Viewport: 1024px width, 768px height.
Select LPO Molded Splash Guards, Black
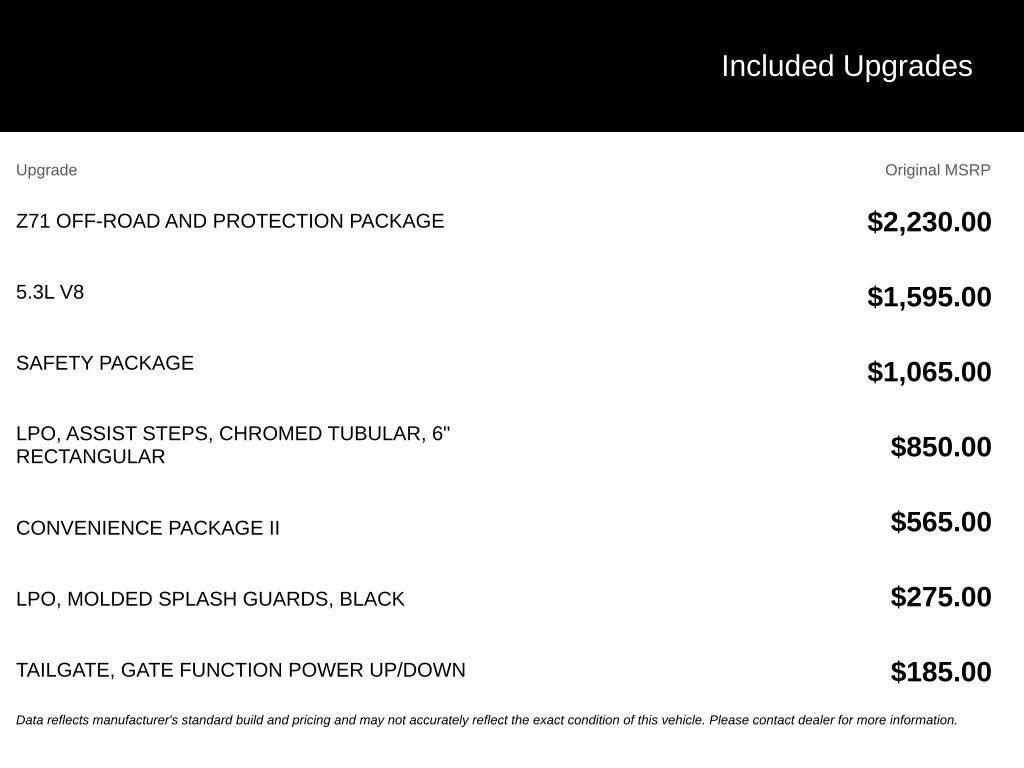pyautogui.click(x=210, y=599)
